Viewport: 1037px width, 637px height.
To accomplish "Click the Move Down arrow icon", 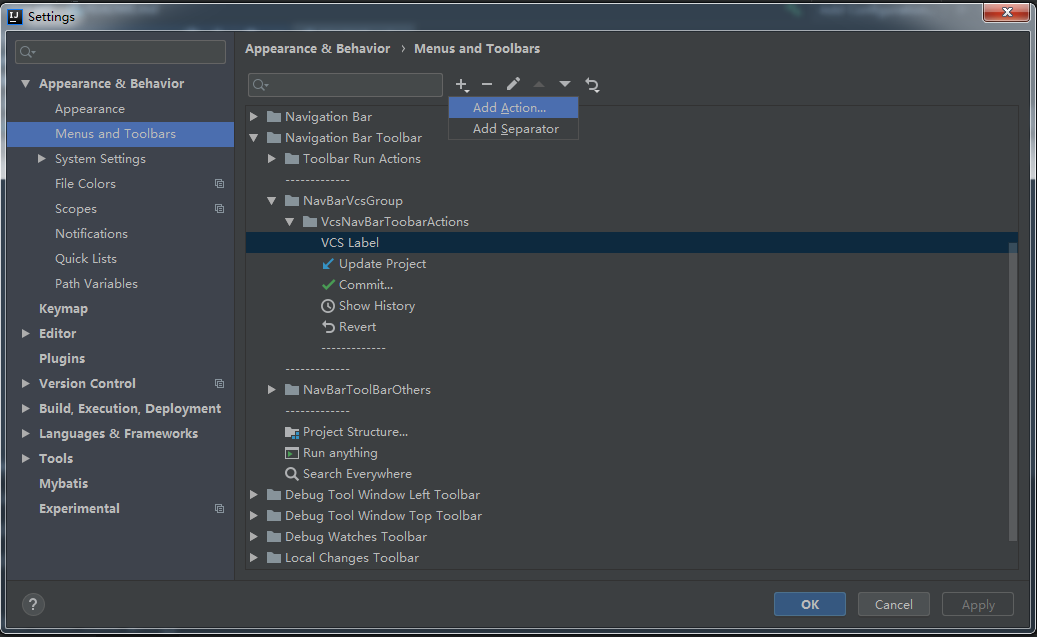I will [x=565, y=85].
